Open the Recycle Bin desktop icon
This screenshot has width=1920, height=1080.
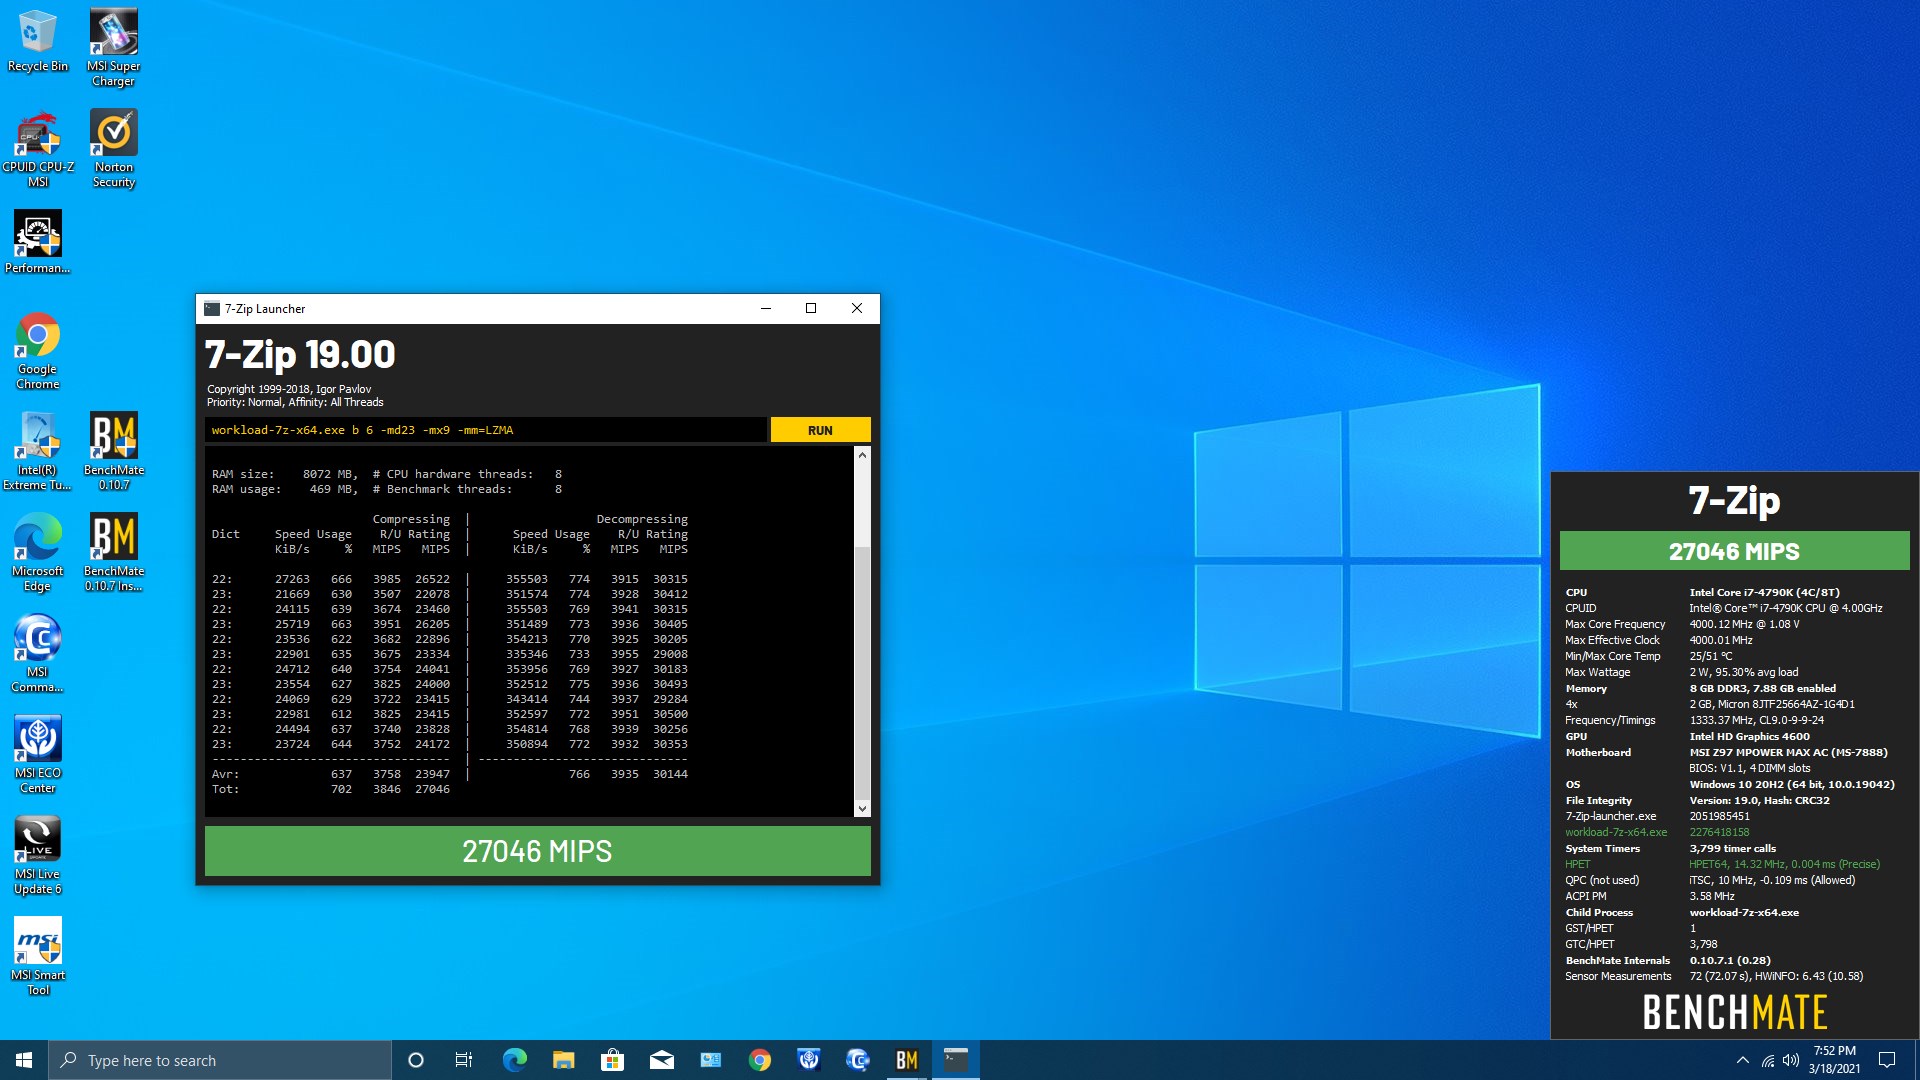(x=38, y=41)
